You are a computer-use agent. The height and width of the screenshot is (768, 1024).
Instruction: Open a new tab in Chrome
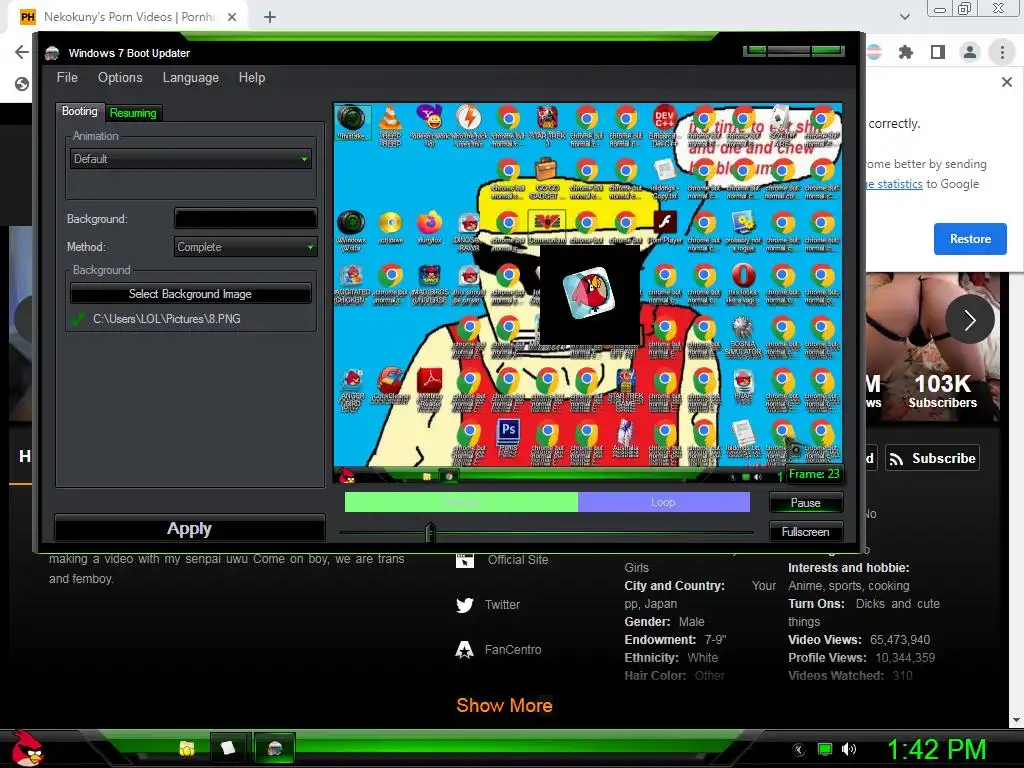pyautogui.click(x=270, y=17)
